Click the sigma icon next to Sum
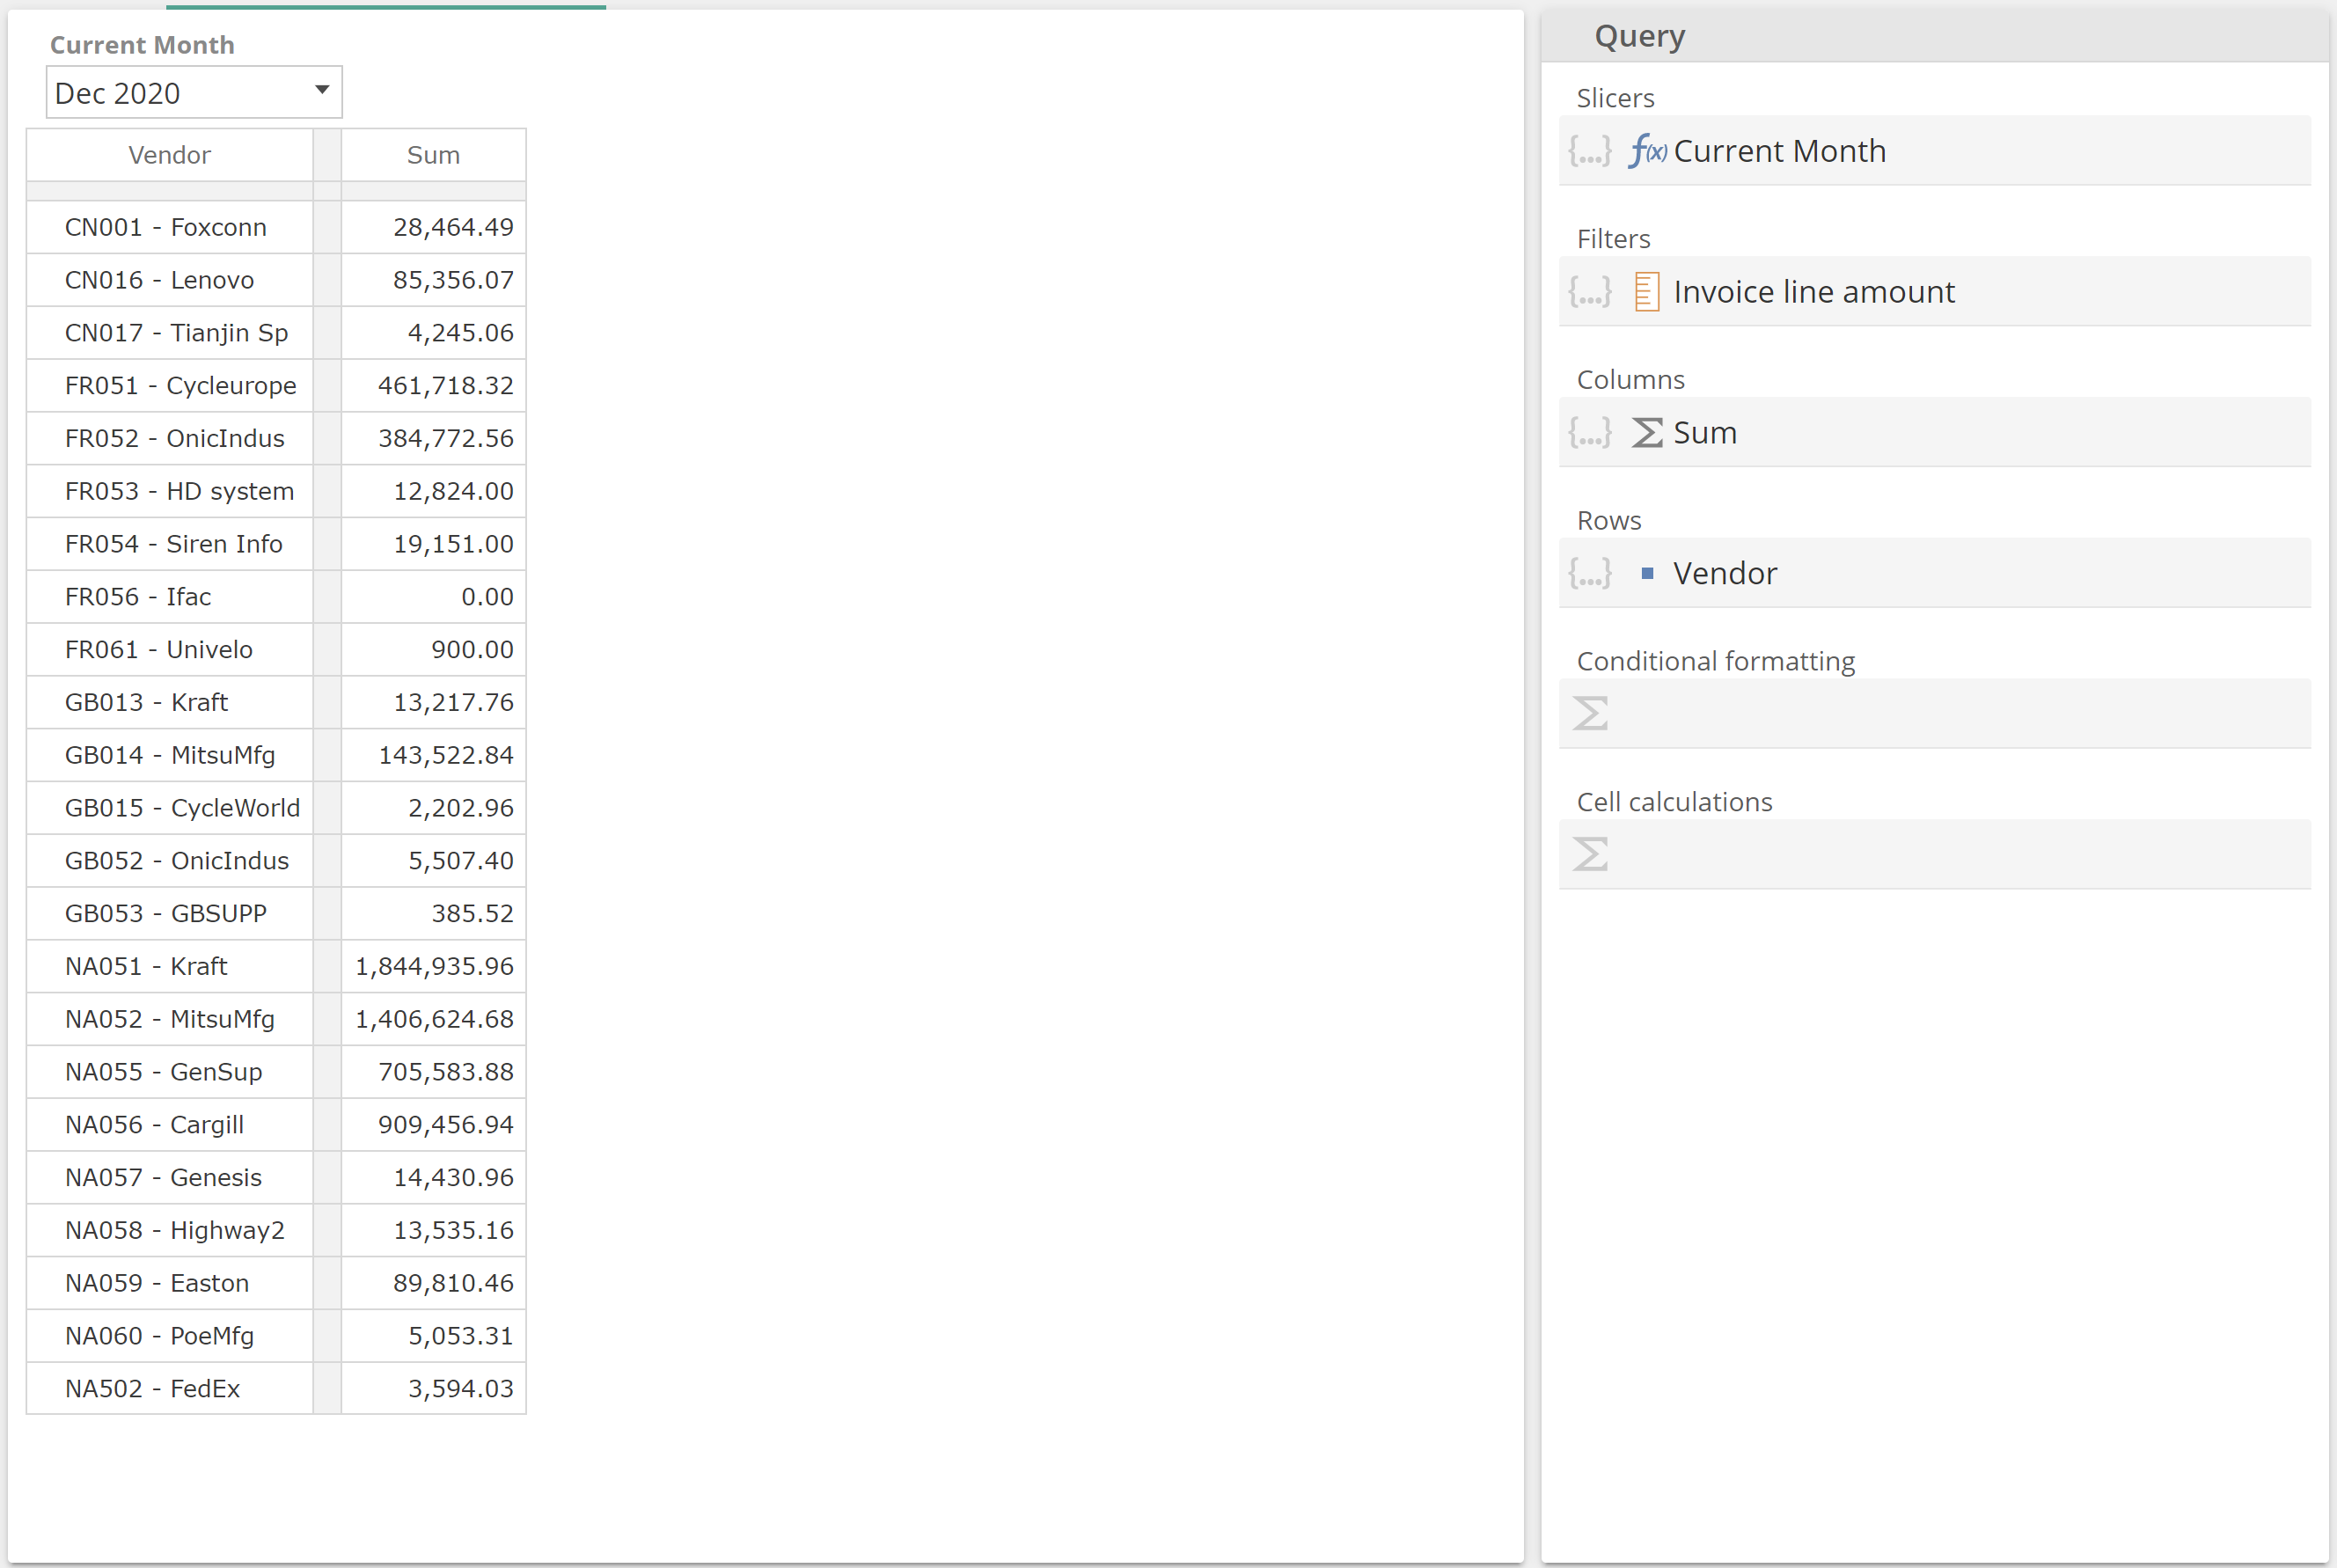2337x1568 pixels. click(1647, 433)
